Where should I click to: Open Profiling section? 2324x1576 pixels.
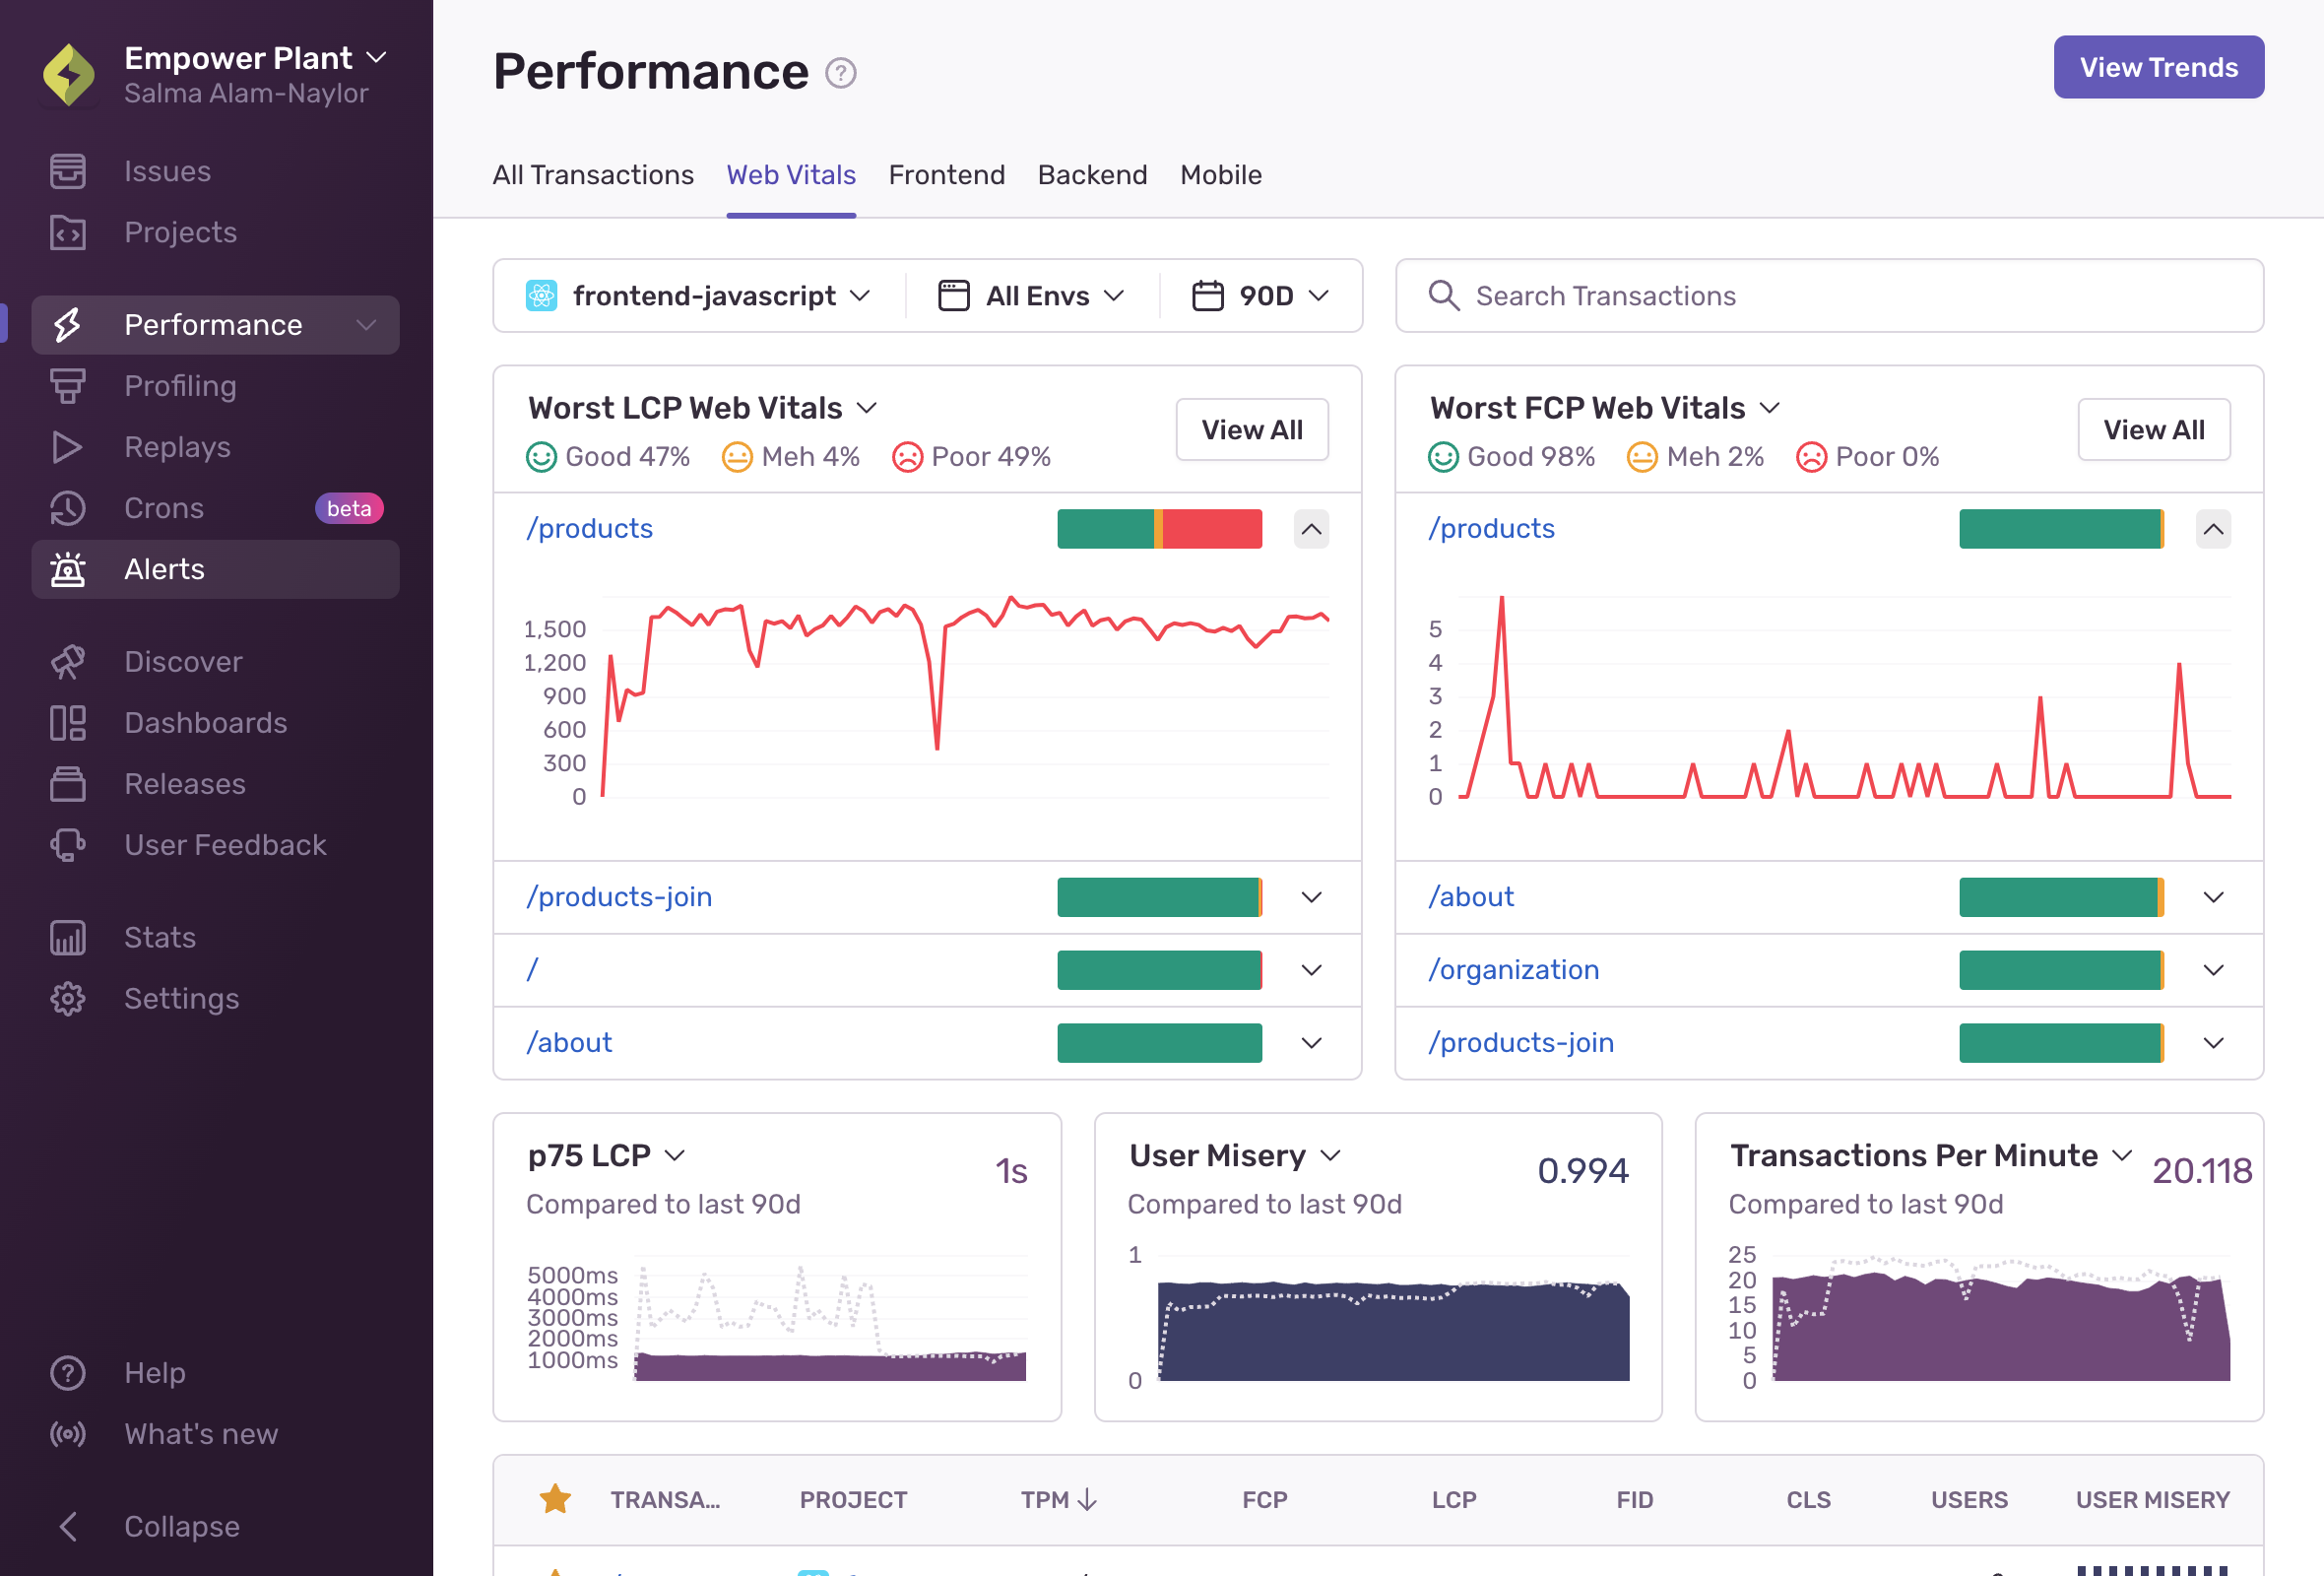click(x=215, y=386)
